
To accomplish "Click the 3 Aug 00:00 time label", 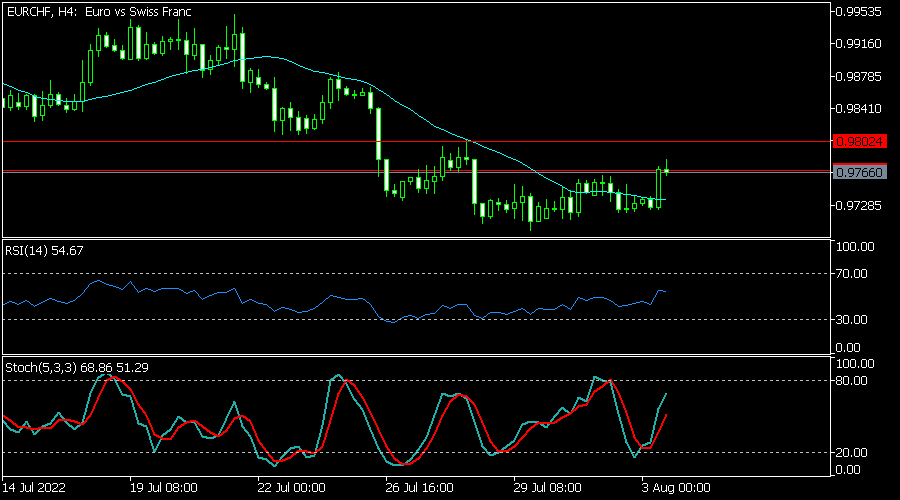I will 676,488.
